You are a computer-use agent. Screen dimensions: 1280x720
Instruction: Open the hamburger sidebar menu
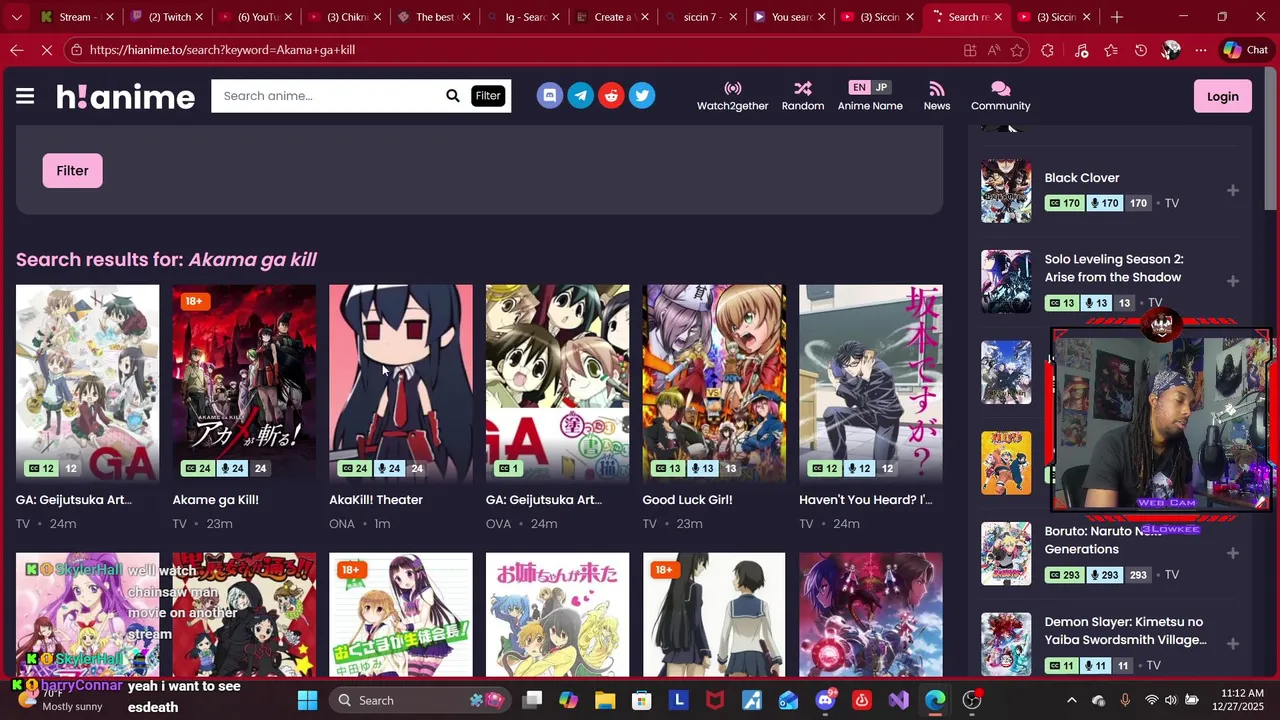[x=25, y=96]
